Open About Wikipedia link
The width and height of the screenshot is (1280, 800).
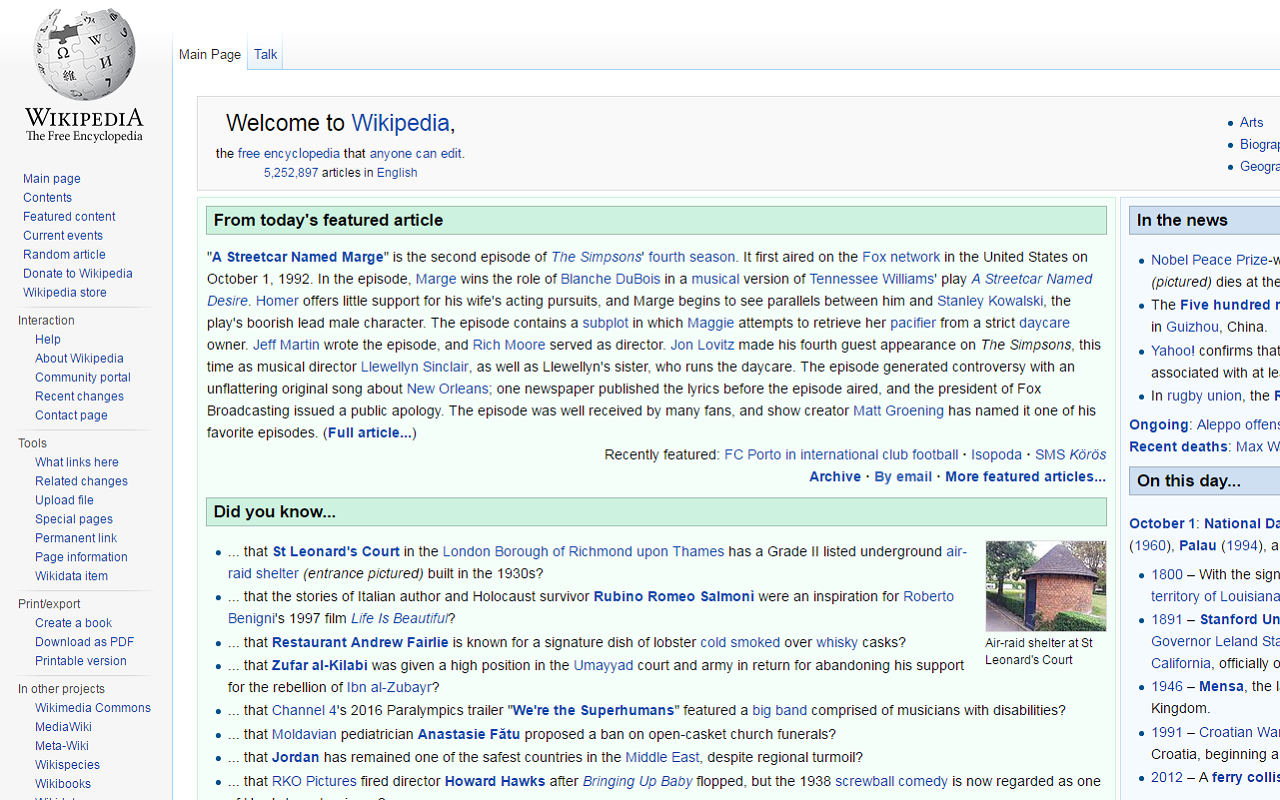coord(79,359)
